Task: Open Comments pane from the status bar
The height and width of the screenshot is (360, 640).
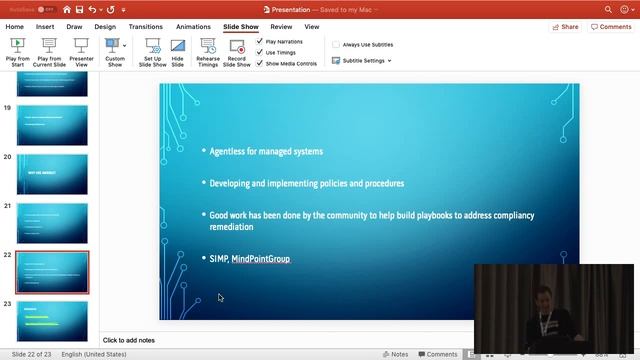Action: [x=438, y=354]
